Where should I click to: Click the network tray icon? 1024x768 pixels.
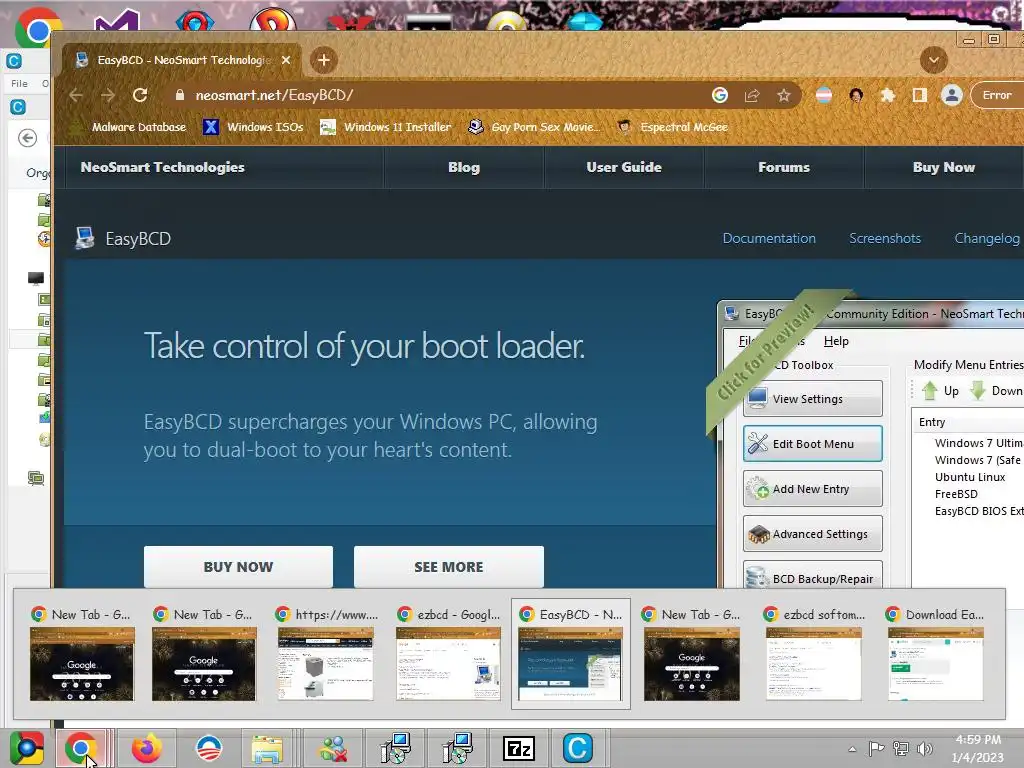(x=901, y=748)
